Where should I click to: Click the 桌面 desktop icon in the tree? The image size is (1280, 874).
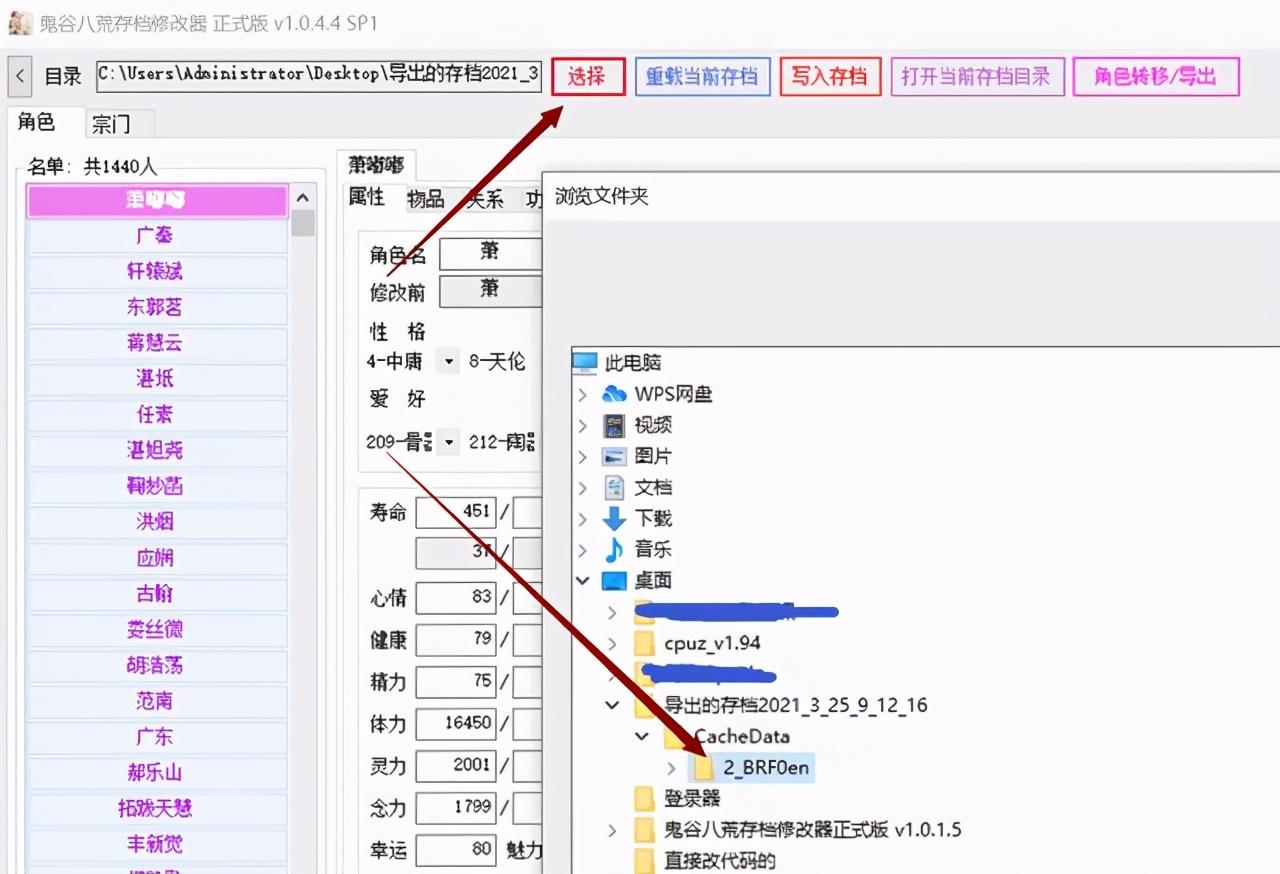pos(614,580)
